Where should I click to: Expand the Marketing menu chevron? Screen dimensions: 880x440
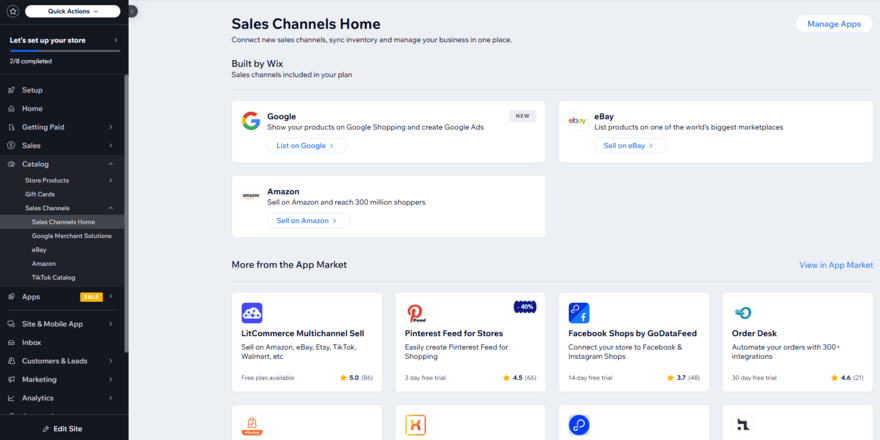coord(111,379)
